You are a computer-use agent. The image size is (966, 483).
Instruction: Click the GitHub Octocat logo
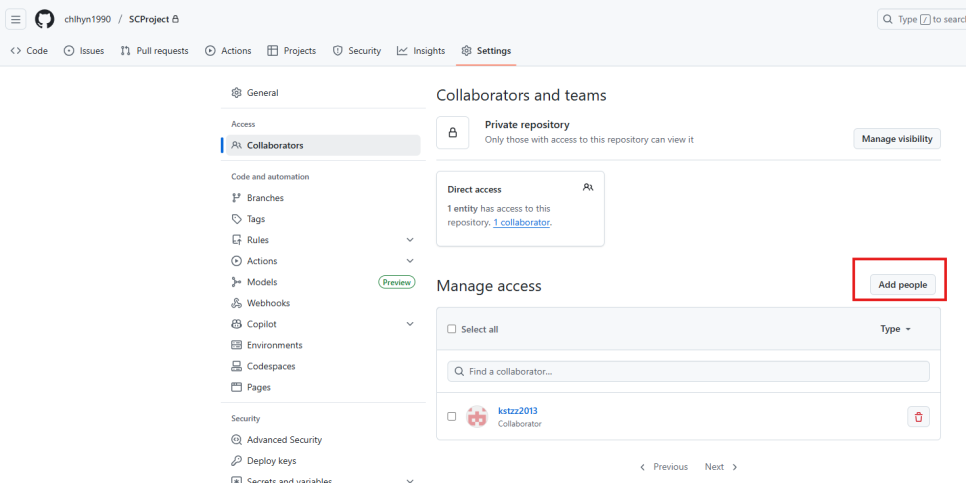(x=44, y=19)
